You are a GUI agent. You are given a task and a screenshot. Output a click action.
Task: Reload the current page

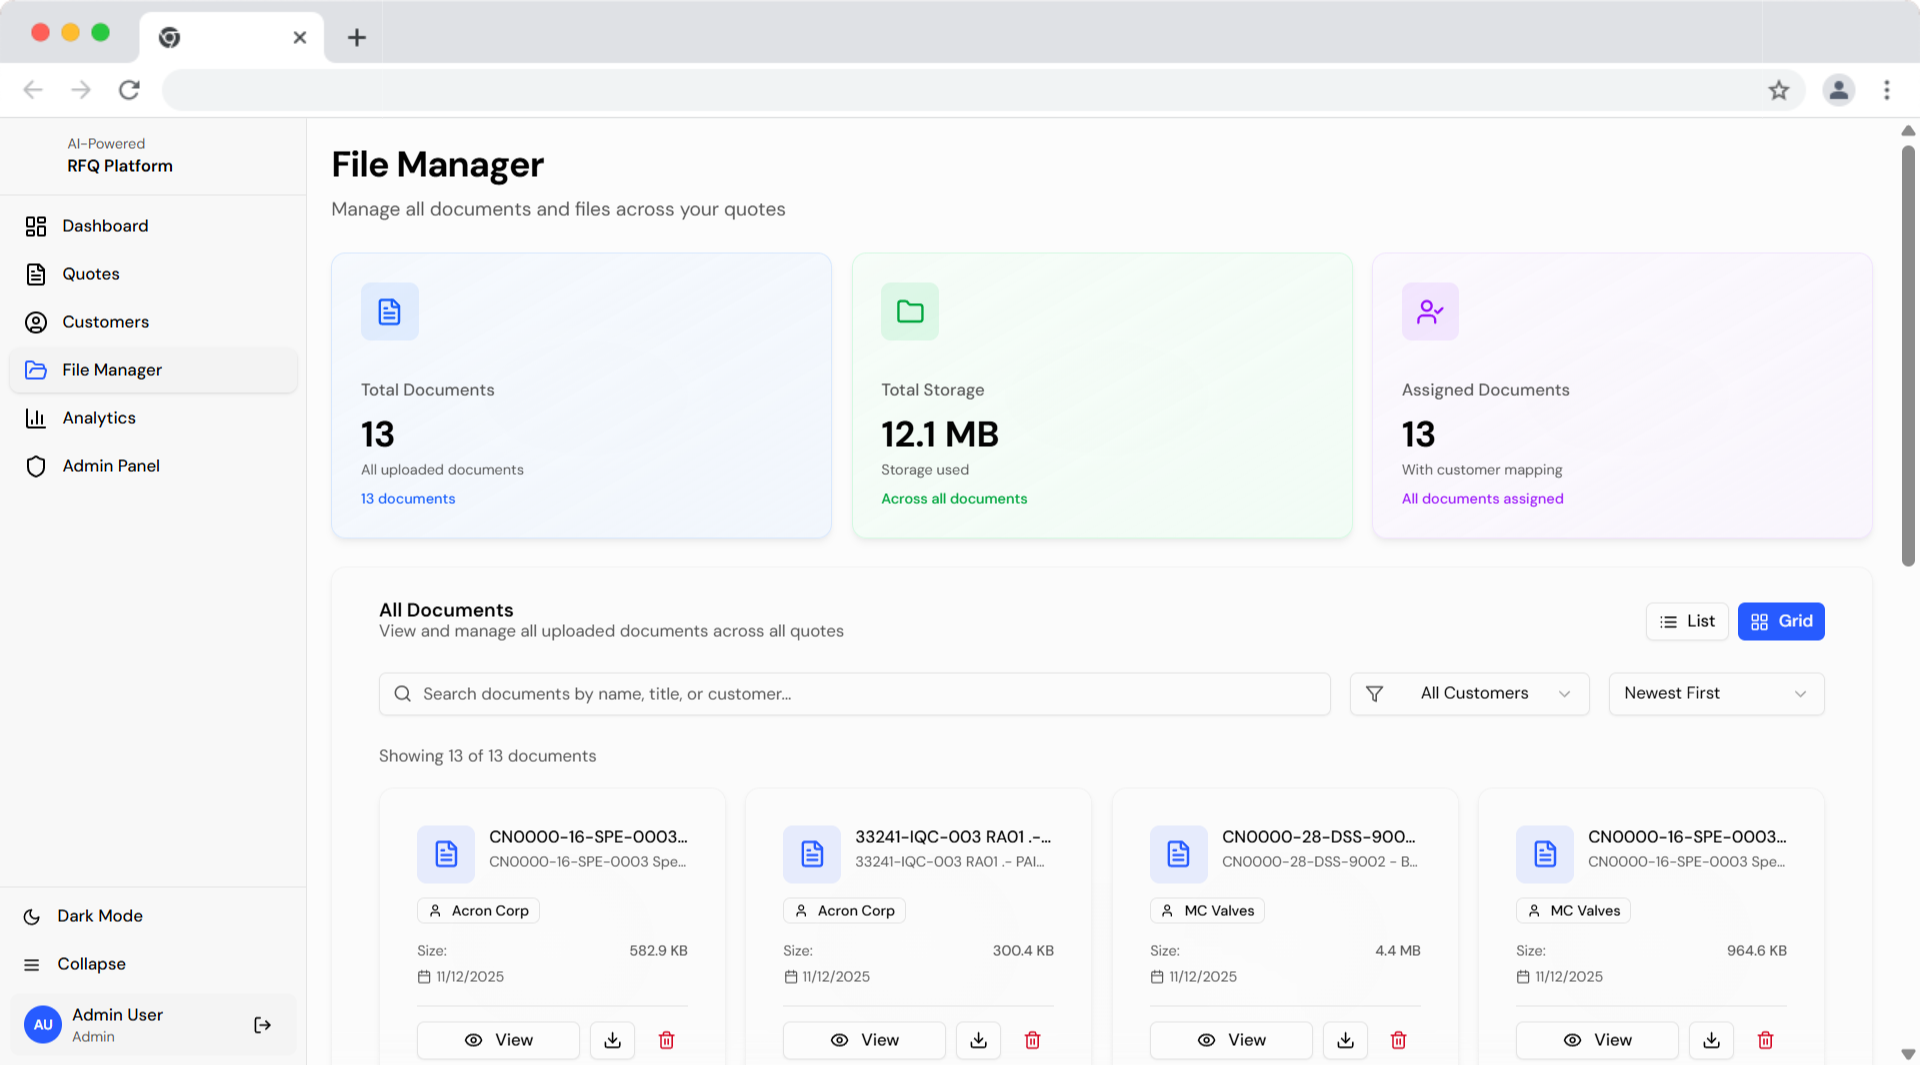129,90
